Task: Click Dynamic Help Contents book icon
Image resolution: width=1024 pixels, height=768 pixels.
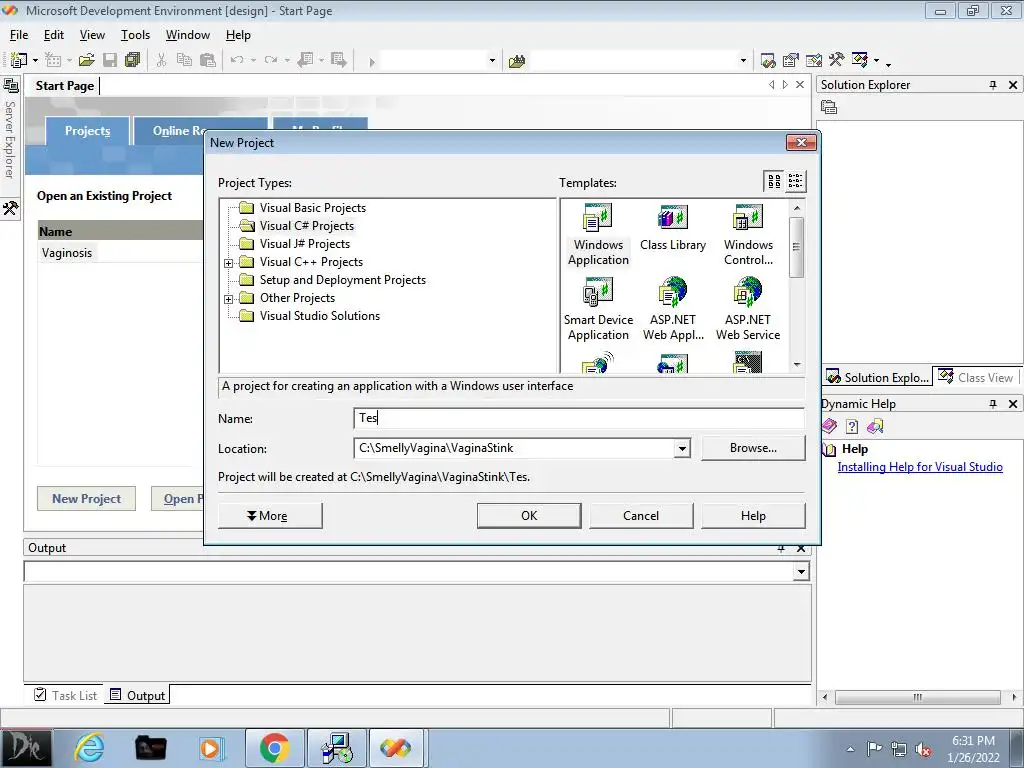Action: pyautogui.click(x=829, y=426)
